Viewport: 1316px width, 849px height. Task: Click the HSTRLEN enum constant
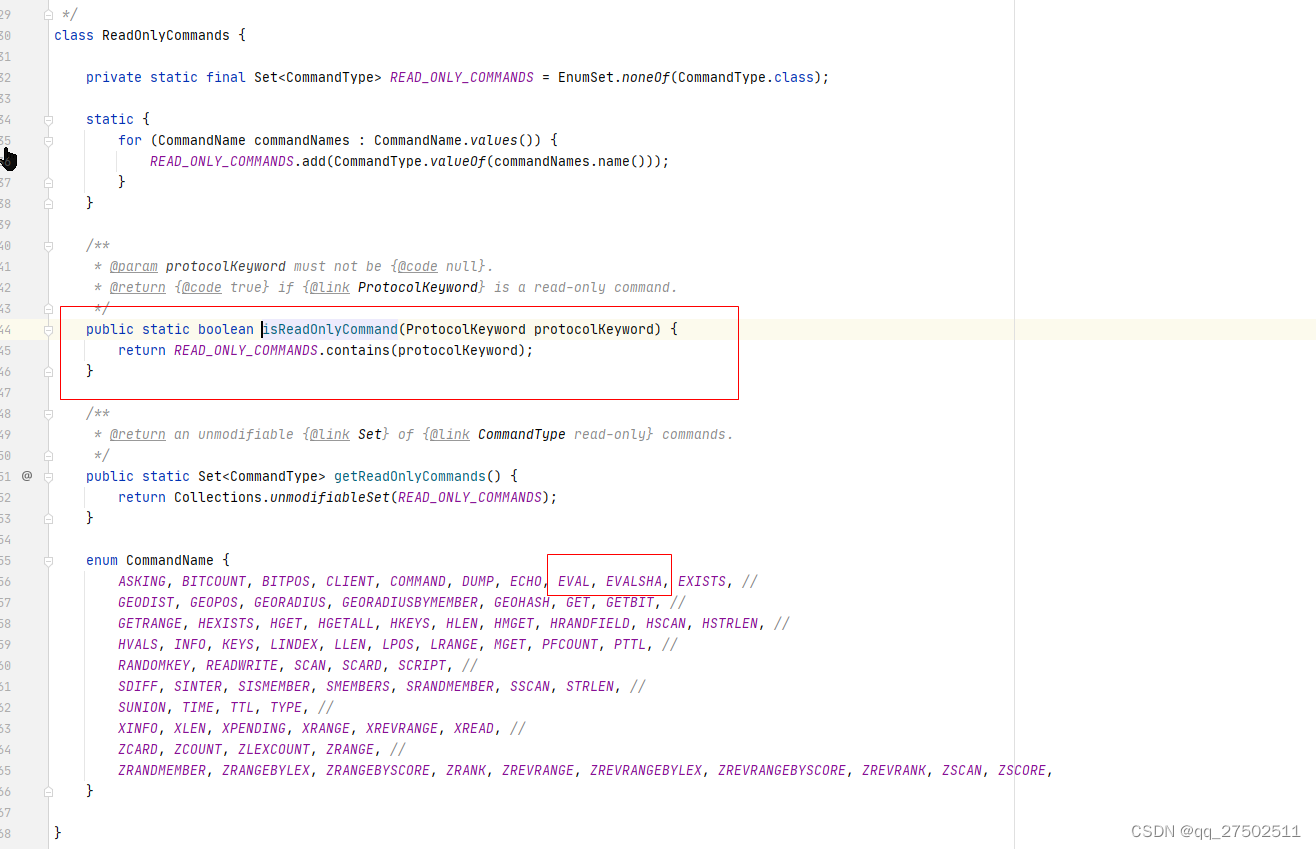pos(730,623)
